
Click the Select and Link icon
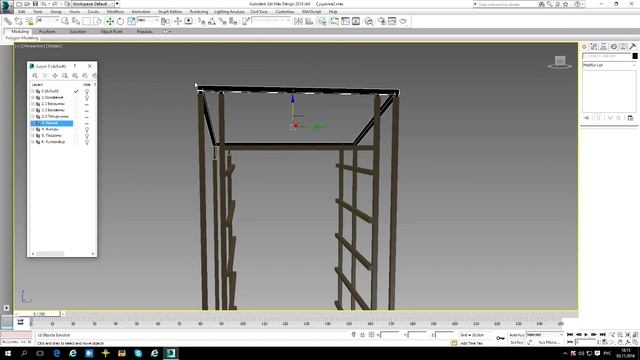click(x=8, y=21)
